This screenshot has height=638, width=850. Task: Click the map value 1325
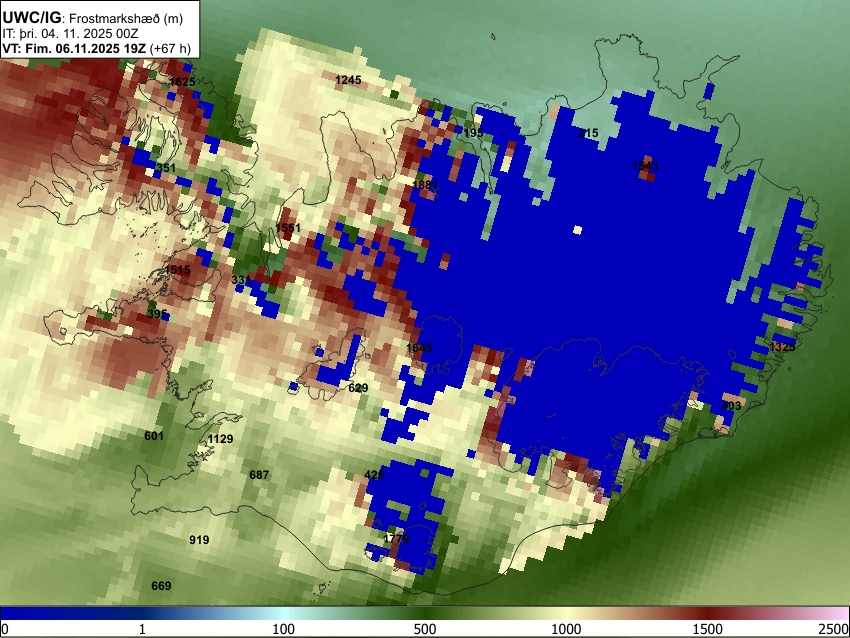pos(782,346)
